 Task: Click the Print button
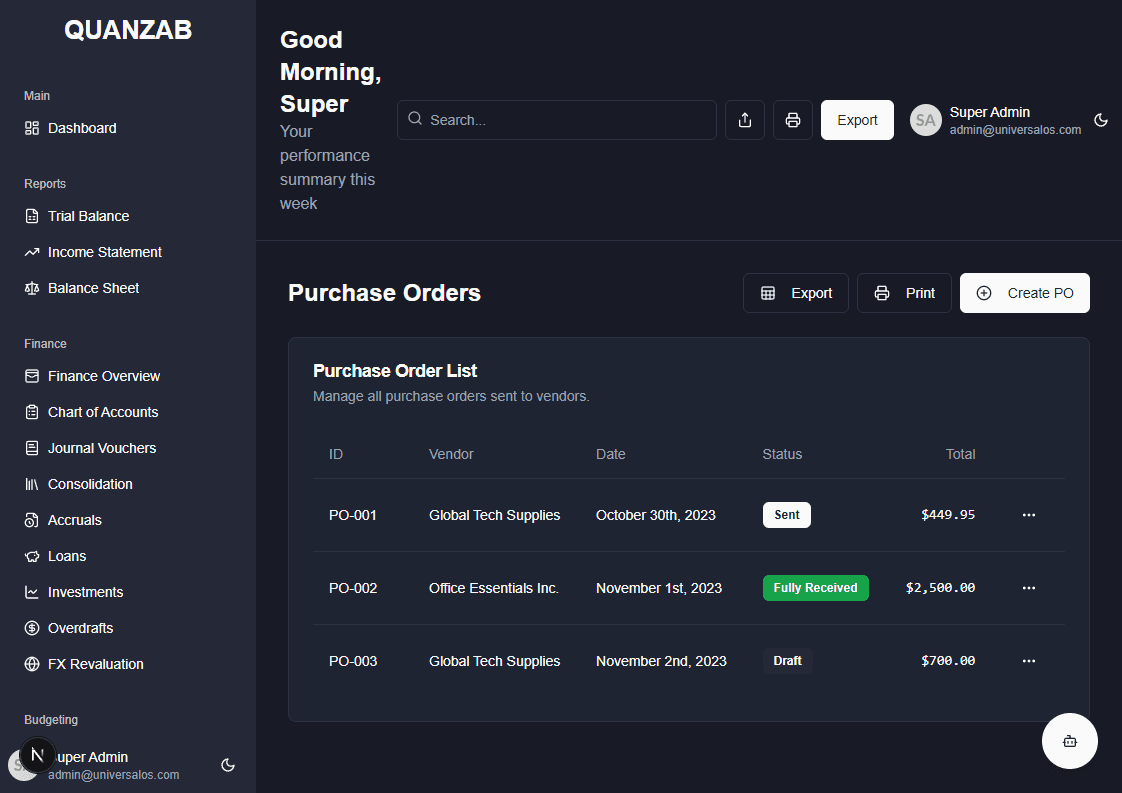(x=904, y=293)
